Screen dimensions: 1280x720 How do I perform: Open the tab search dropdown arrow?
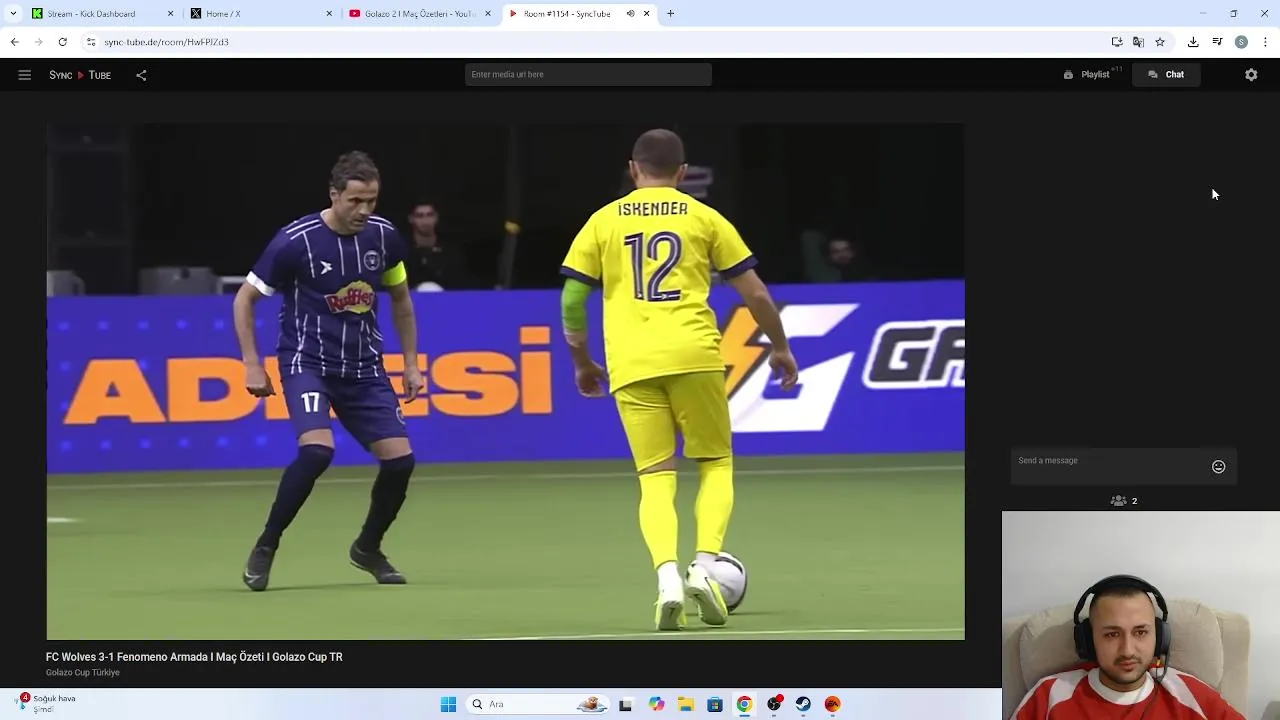point(13,14)
